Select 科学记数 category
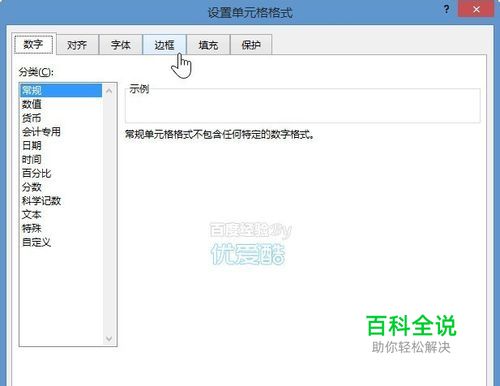The width and height of the screenshot is (500, 386). 61,201
